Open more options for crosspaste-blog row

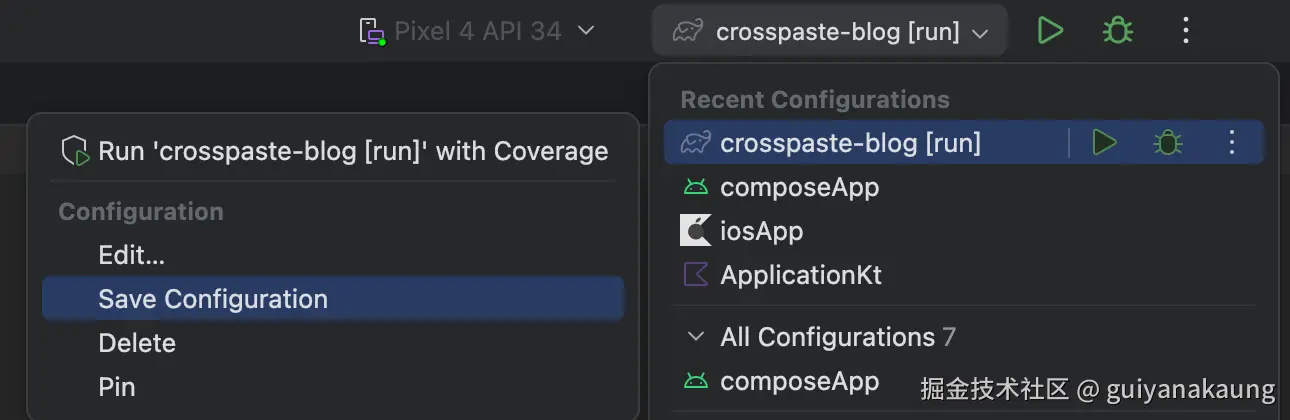click(1232, 143)
